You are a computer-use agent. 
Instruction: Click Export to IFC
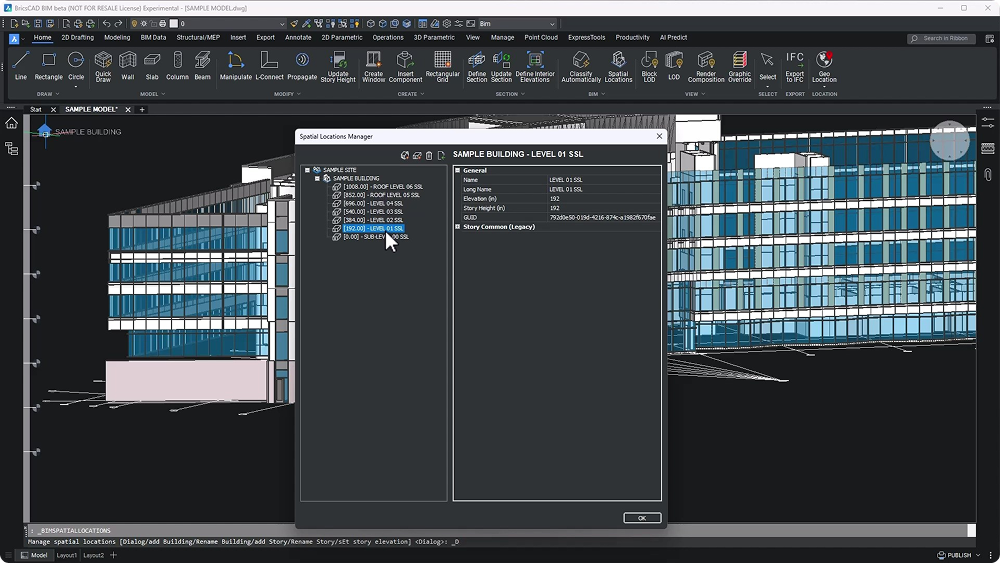[795, 67]
